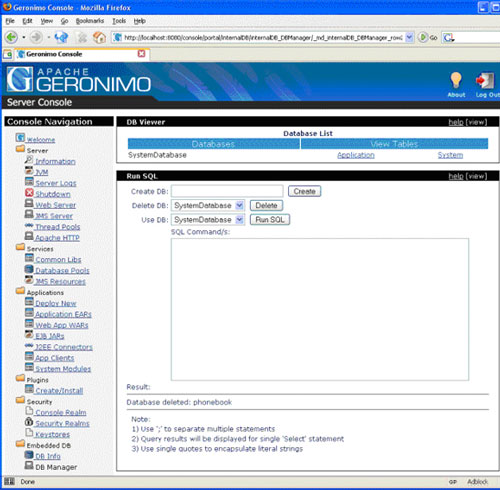
Task: Click the Server folder in navigation
Action: pyautogui.click(x=20, y=149)
